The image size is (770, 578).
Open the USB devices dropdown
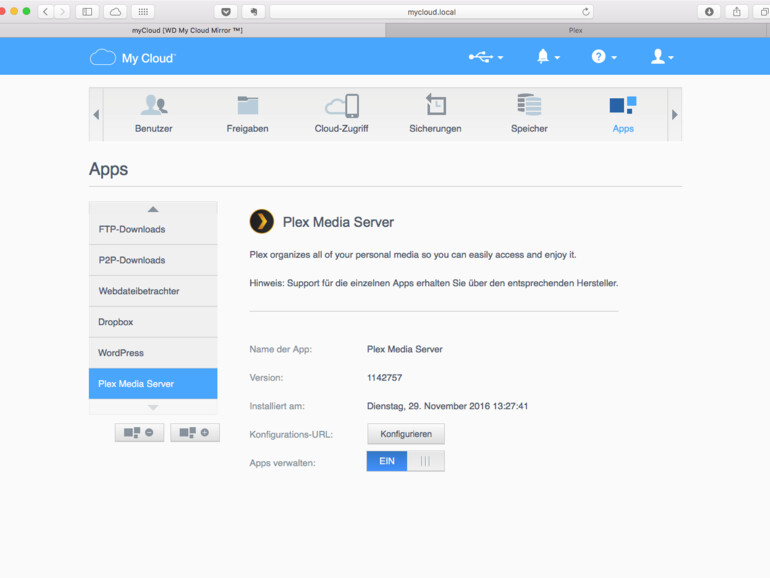pos(486,57)
